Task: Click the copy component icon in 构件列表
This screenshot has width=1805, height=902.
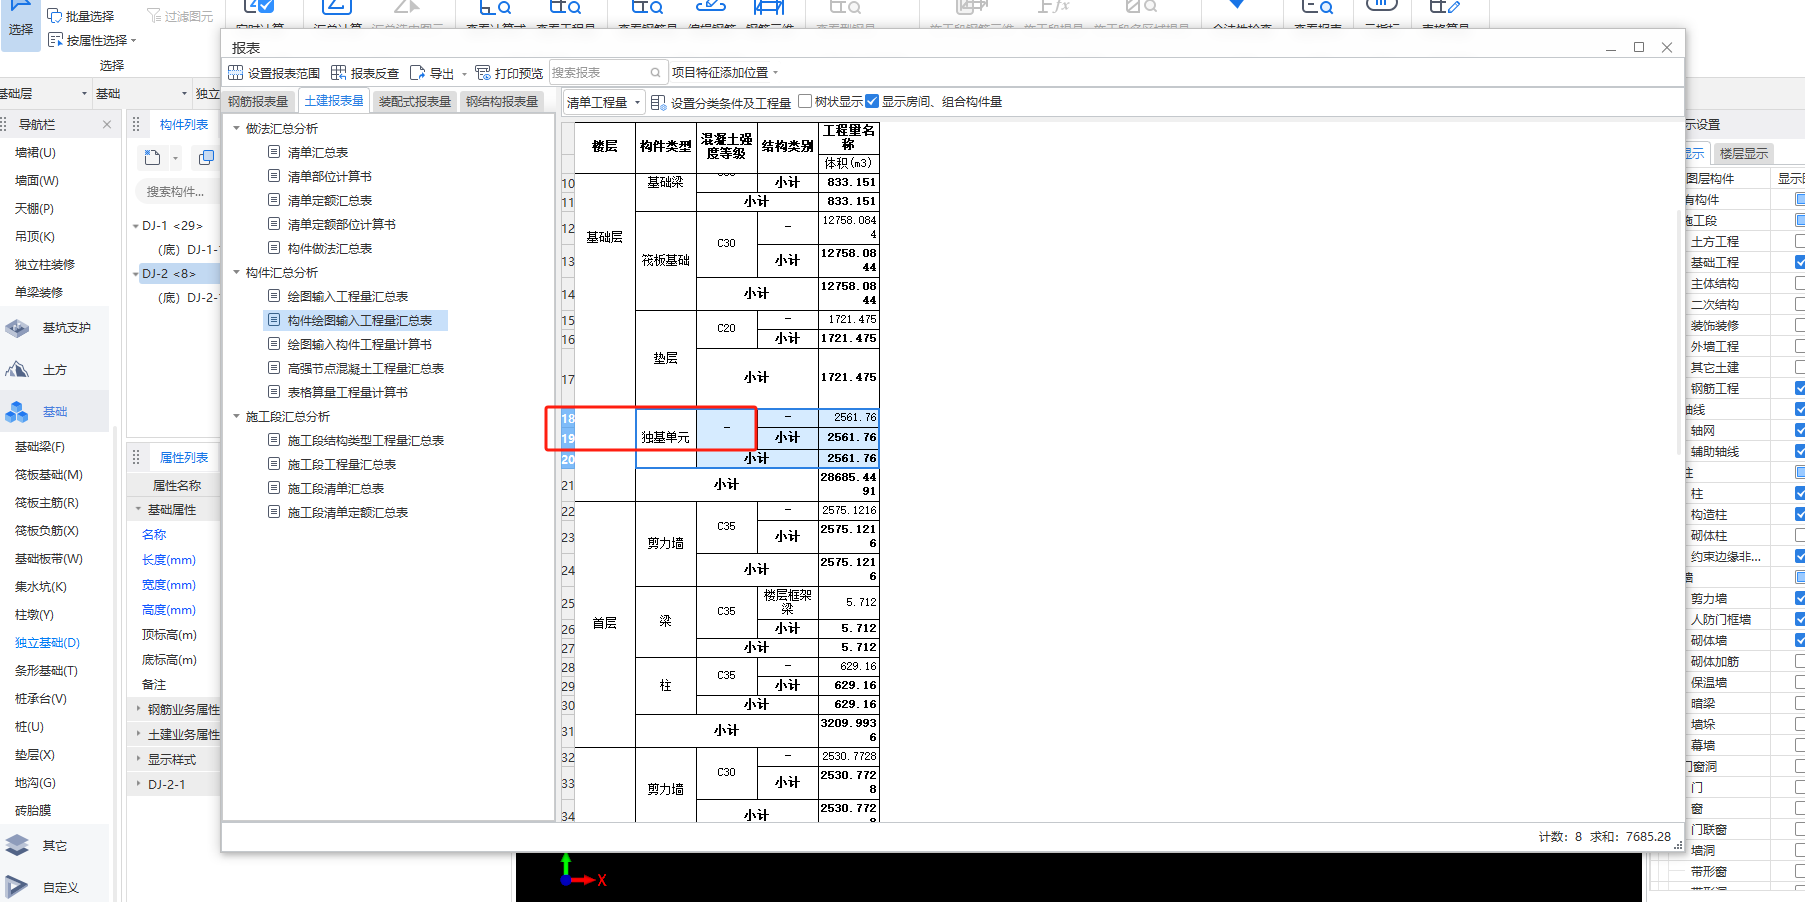Action: pos(206,157)
